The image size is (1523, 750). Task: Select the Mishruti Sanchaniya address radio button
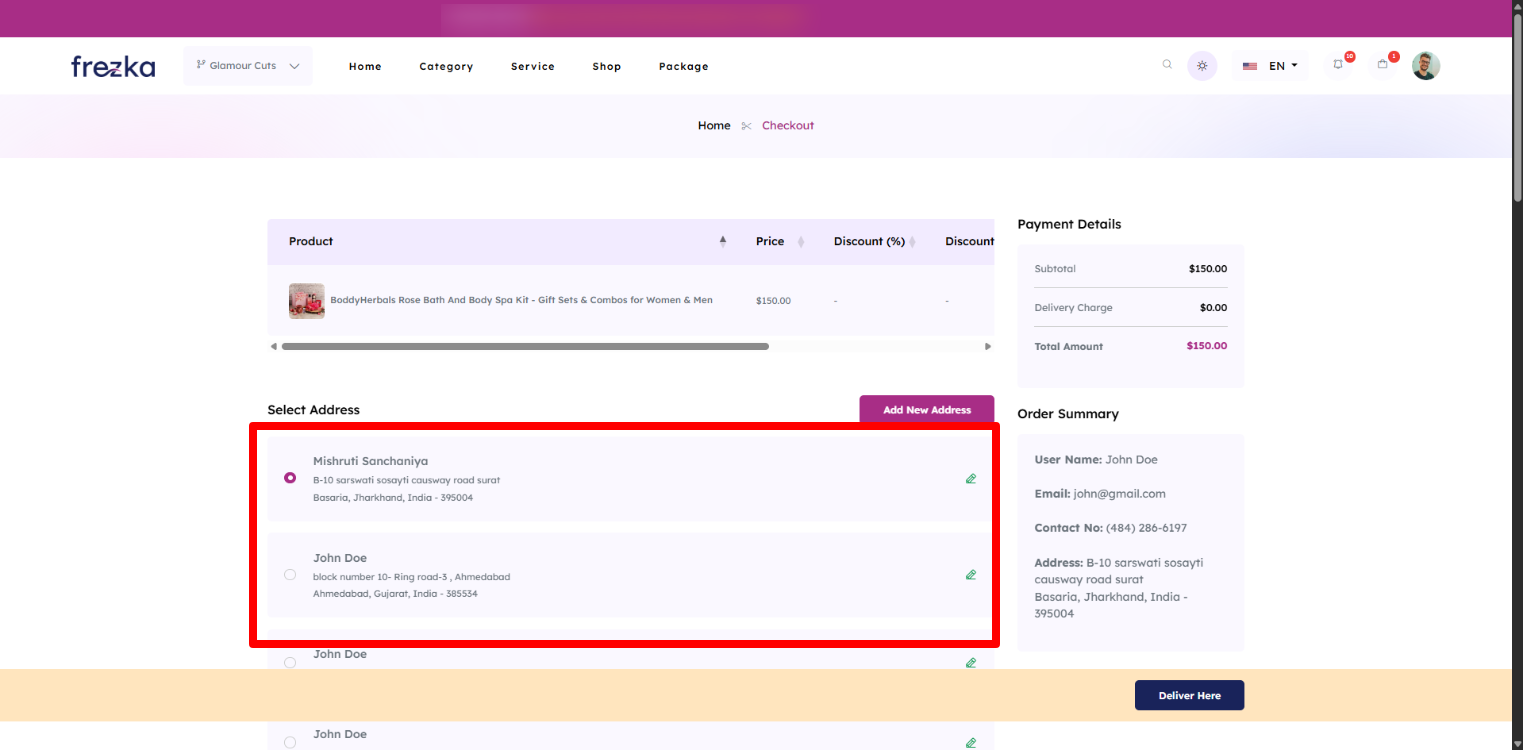coord(290,478)
